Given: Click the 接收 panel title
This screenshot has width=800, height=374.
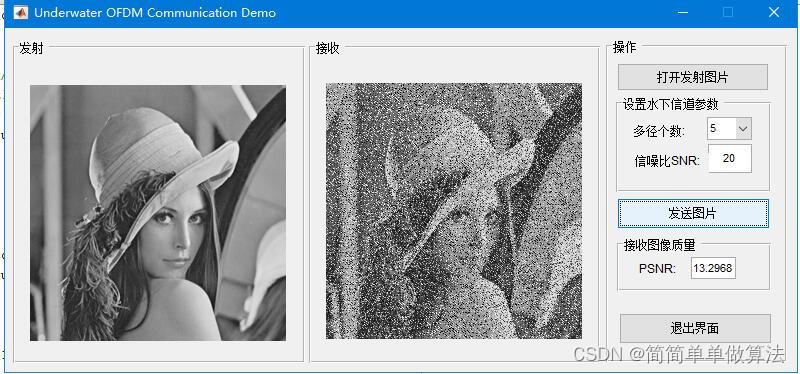Looking at the screenshot, I should 328,48.
